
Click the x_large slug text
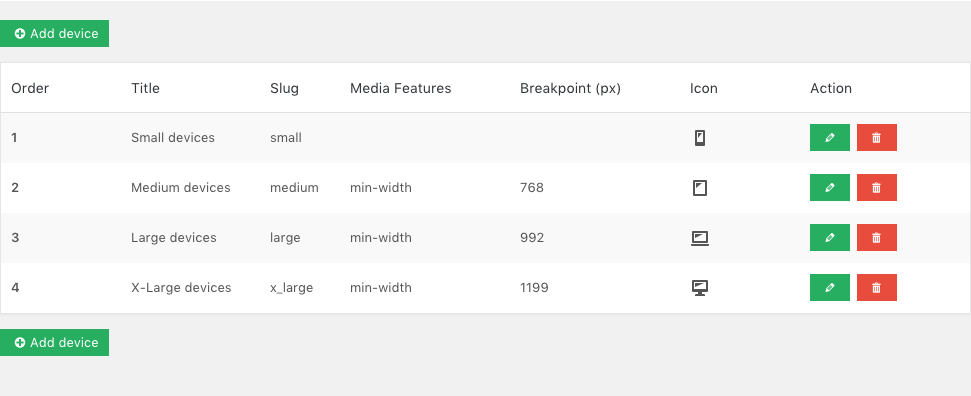tap(292, 288)
